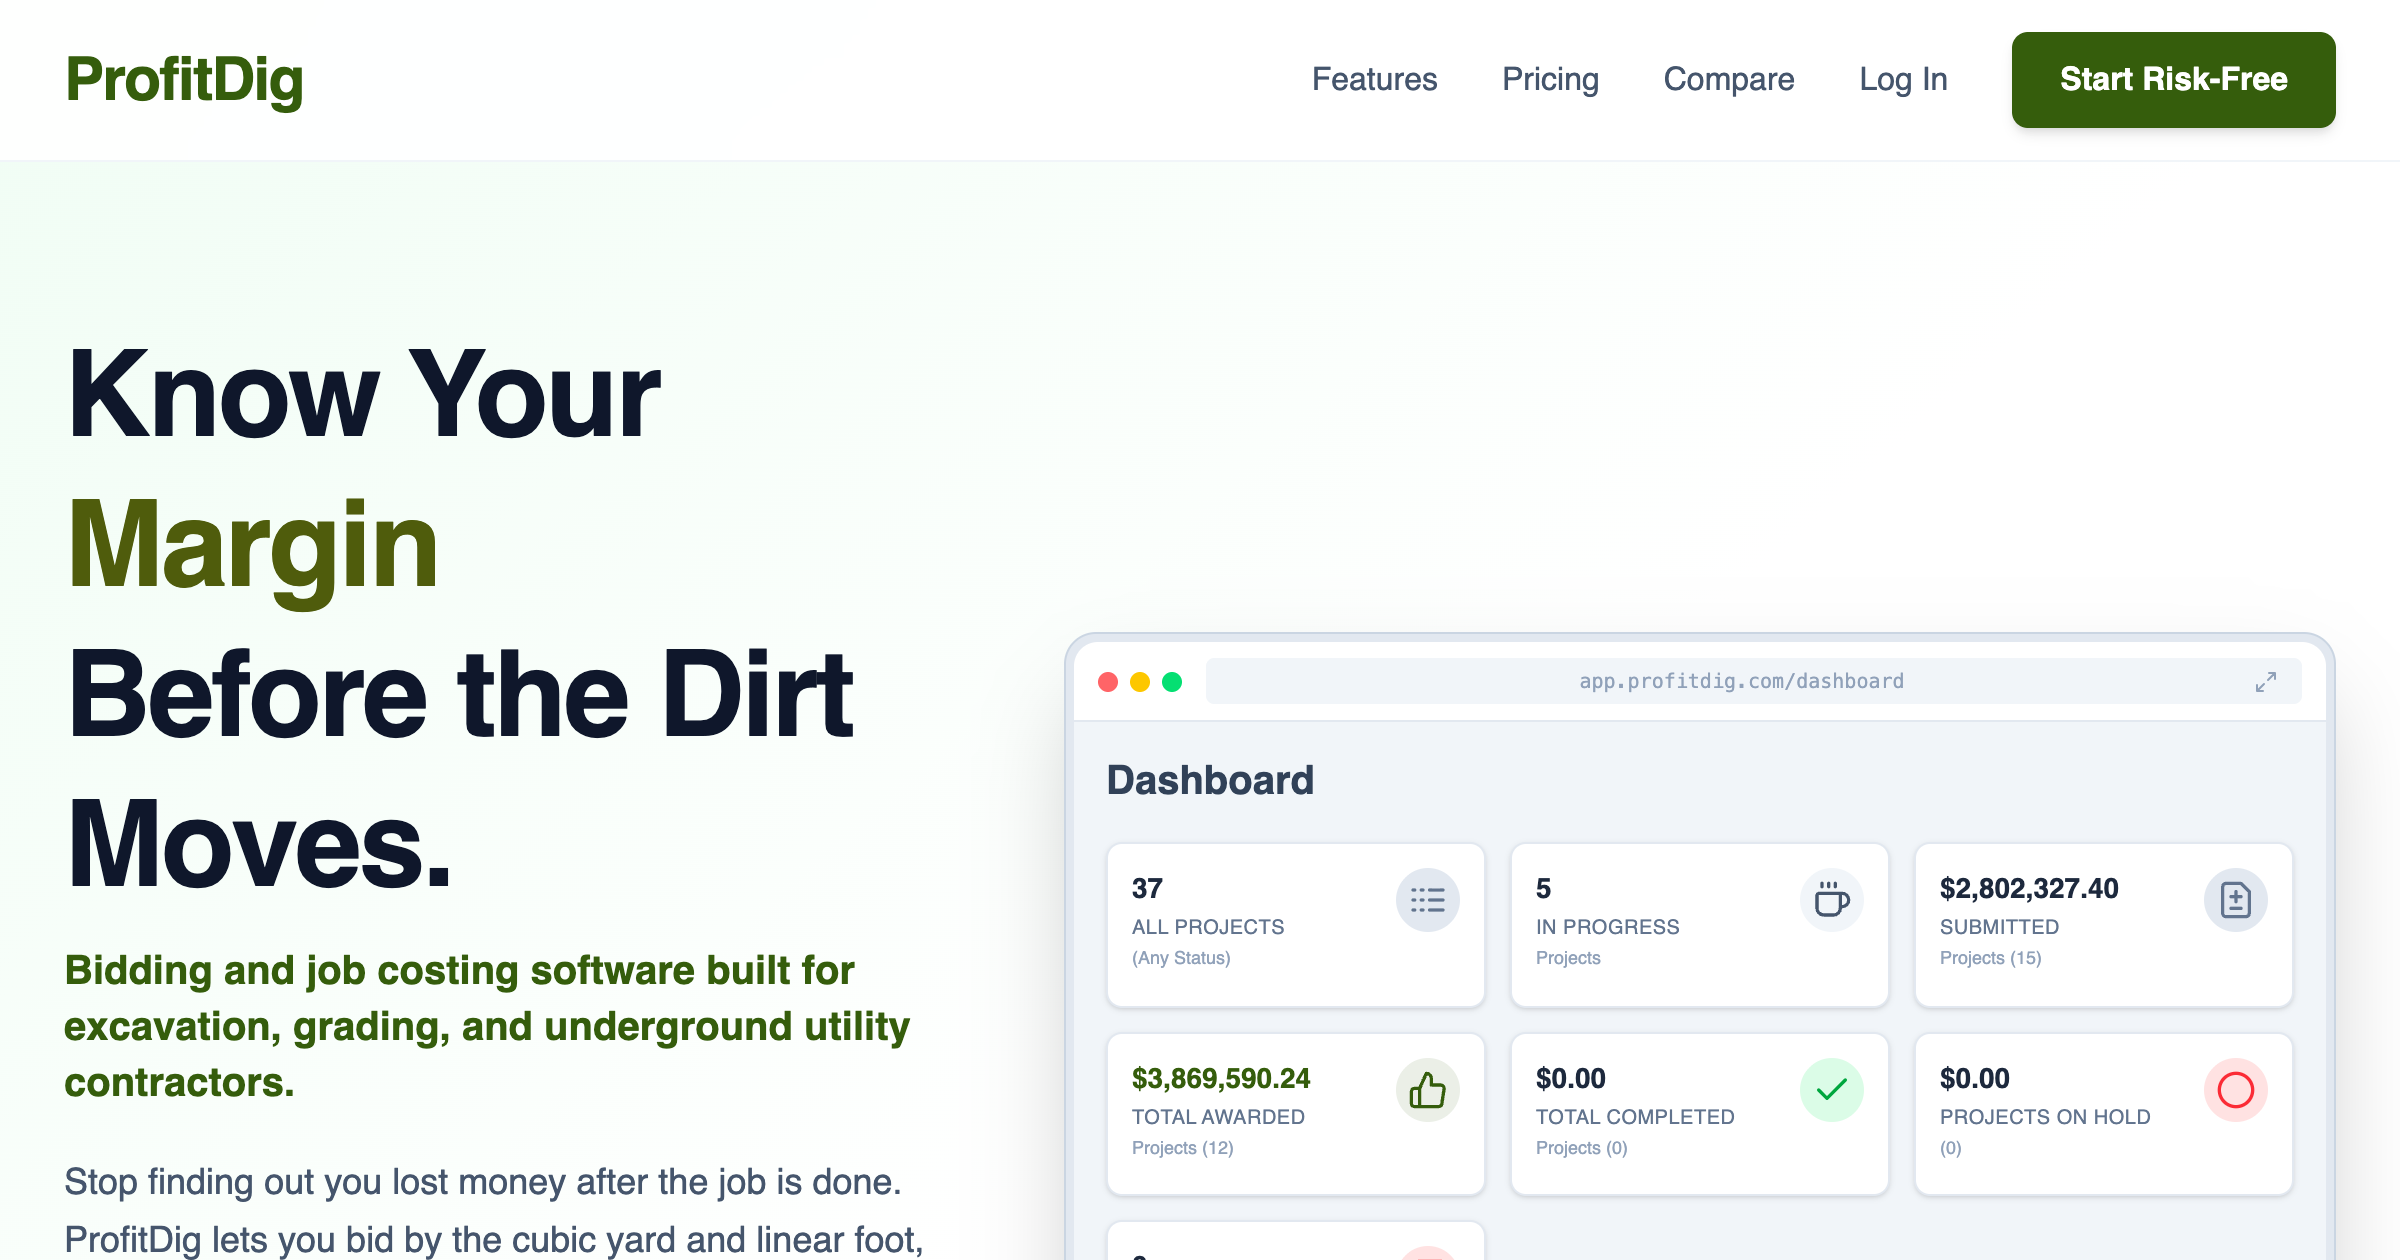The image size is (2400, 1260).
Task: Click the Projects On Hold red circle icon
Action: (x=2235, y=1090)
